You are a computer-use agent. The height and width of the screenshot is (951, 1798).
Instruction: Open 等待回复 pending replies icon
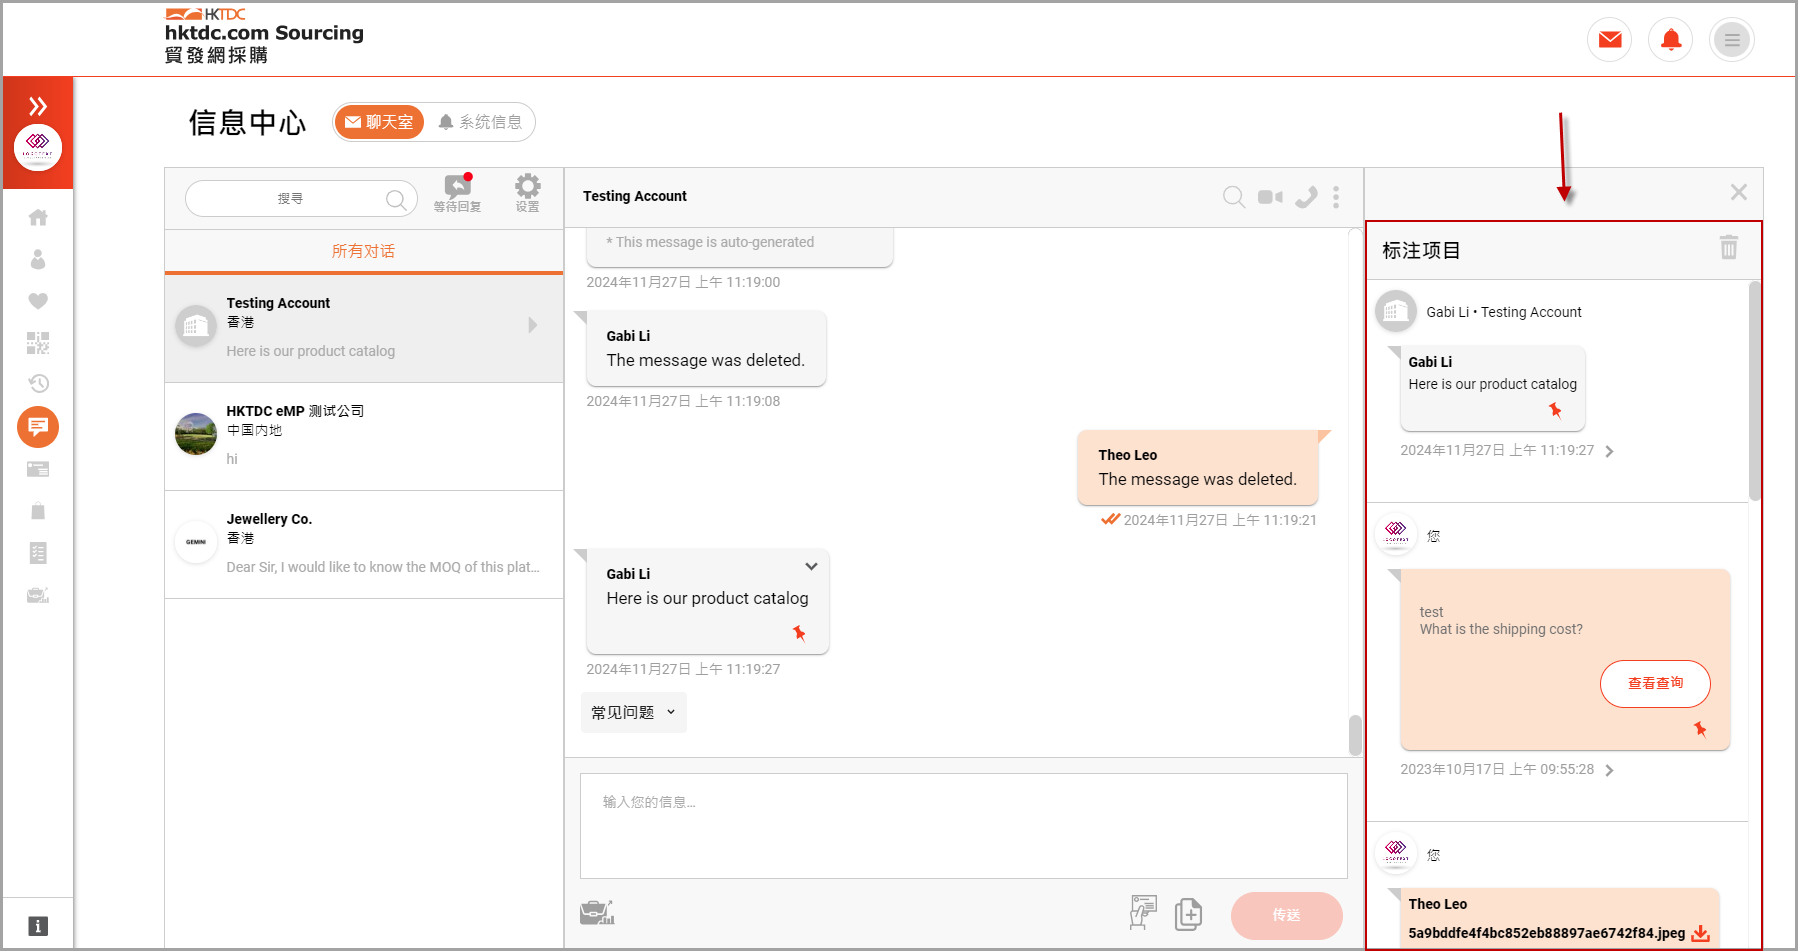pos(458,193)
